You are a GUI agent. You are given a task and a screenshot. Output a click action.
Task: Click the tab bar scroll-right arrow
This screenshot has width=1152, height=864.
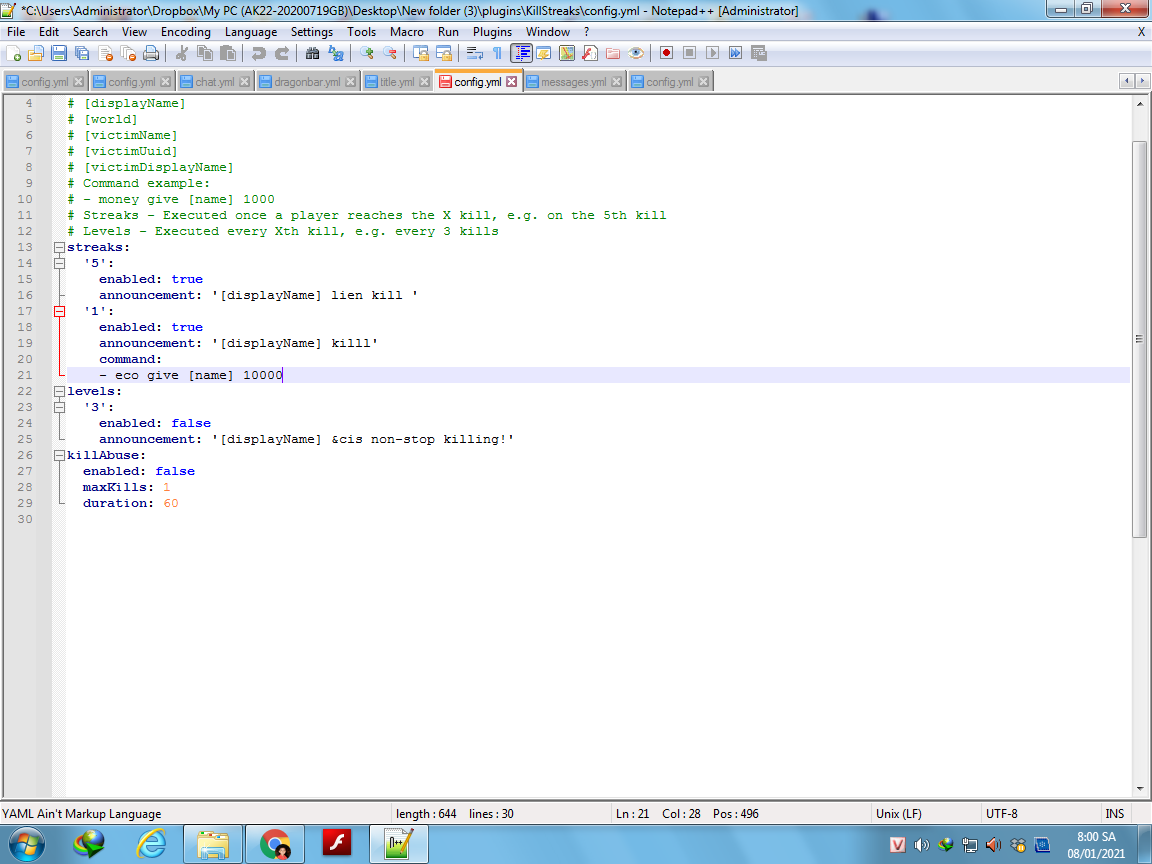point(1141,81)
